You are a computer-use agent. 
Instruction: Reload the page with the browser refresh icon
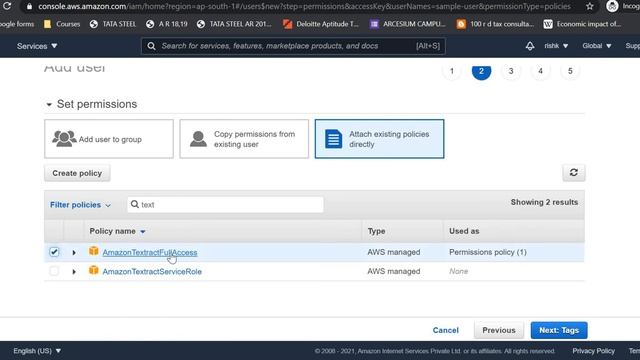[7, 6]
